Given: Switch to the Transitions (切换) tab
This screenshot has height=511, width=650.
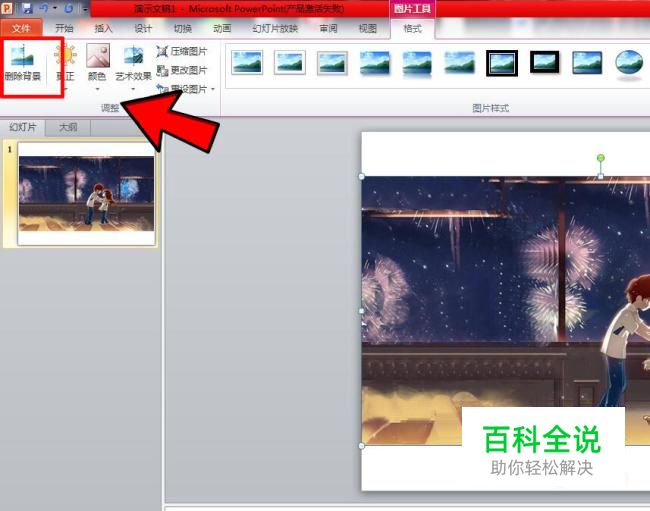Looking at the screenshot, I should [x=183, y=28].
